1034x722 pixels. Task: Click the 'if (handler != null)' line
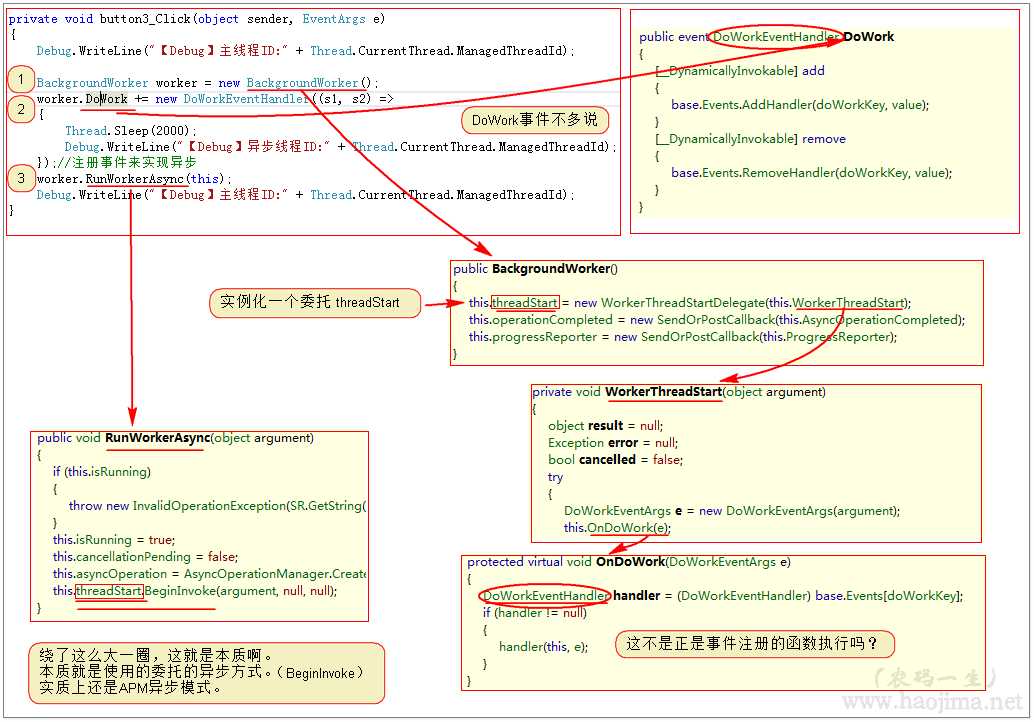[x=535, y=613]
